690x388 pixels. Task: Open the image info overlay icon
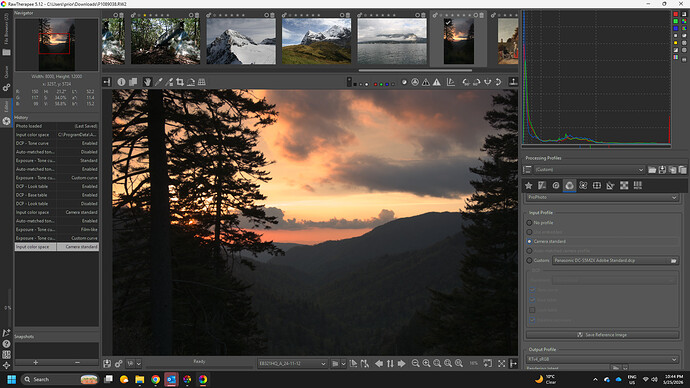121,82
